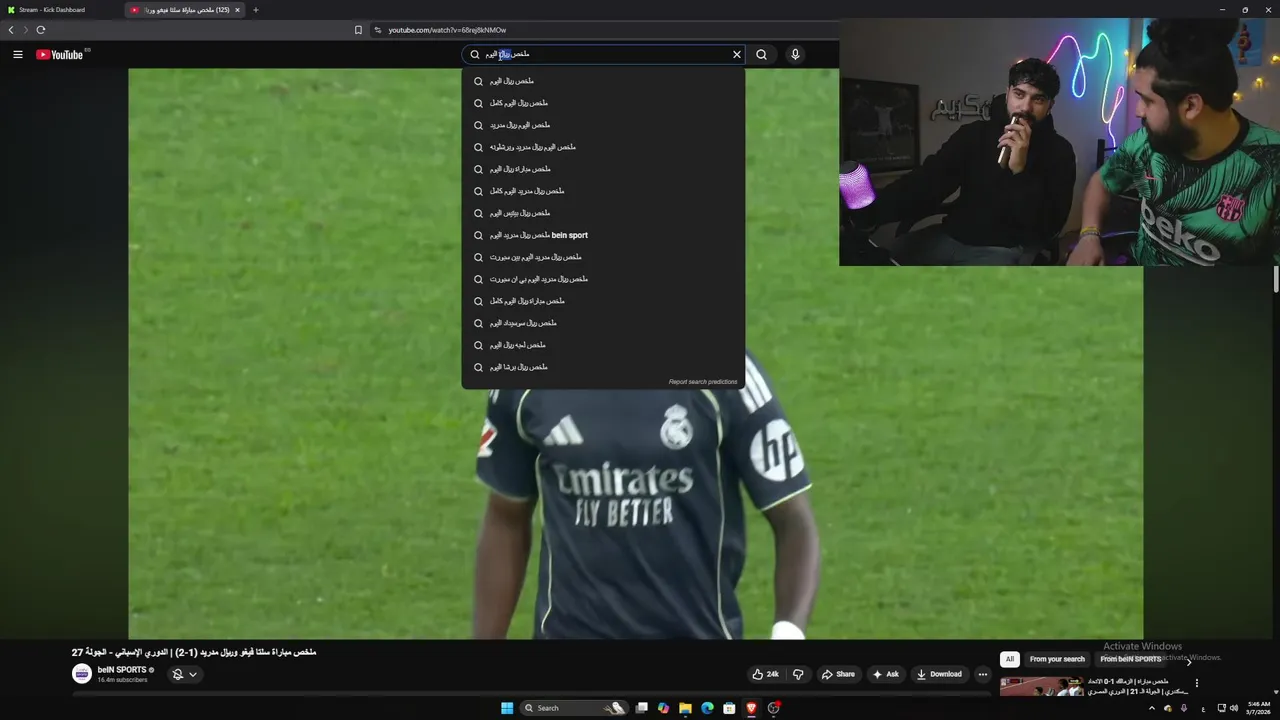Click the Share button
The width and height of the screenshot is (1280, 720).
(838, 674)
